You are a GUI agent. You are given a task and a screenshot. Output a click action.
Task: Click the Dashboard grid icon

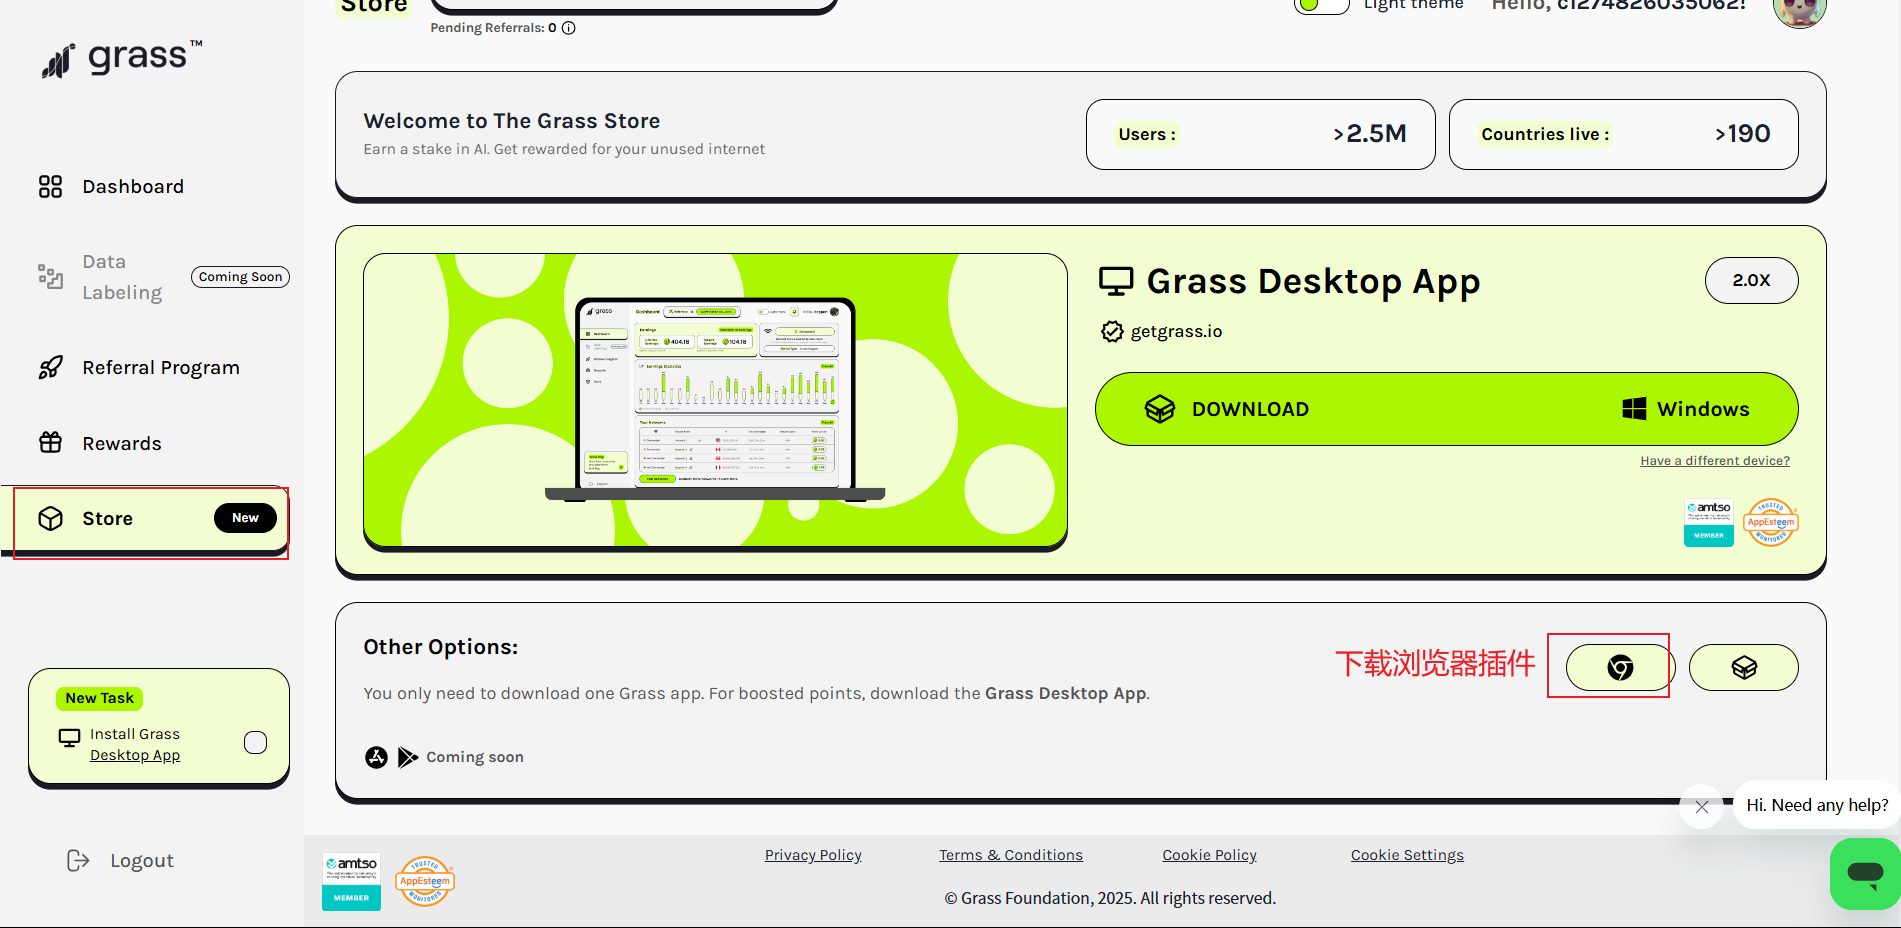click(50, 187)
